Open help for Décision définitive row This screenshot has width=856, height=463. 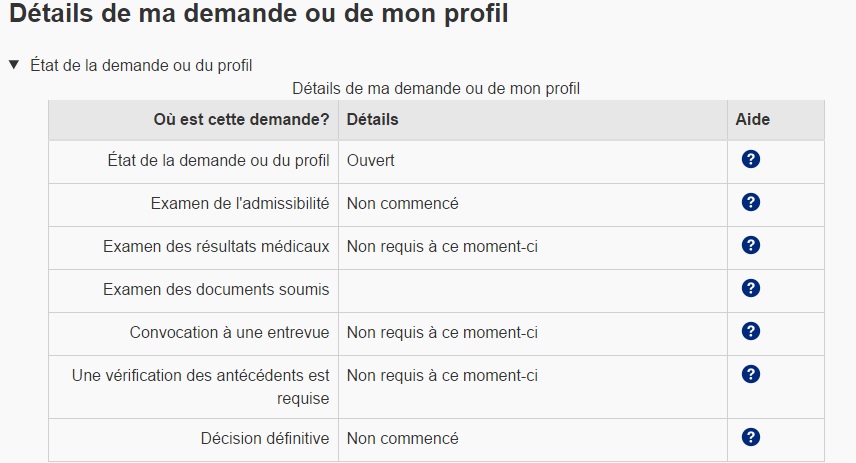(x=751, y=437)
